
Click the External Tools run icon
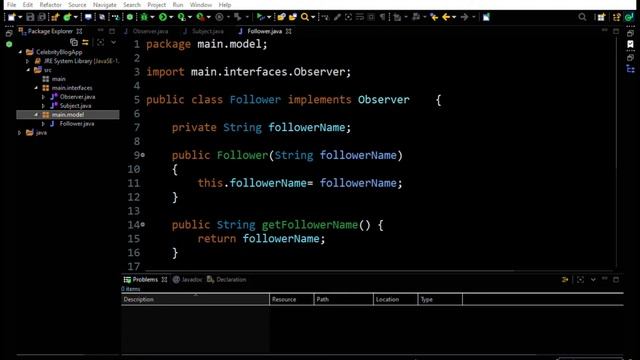(200, 17)
